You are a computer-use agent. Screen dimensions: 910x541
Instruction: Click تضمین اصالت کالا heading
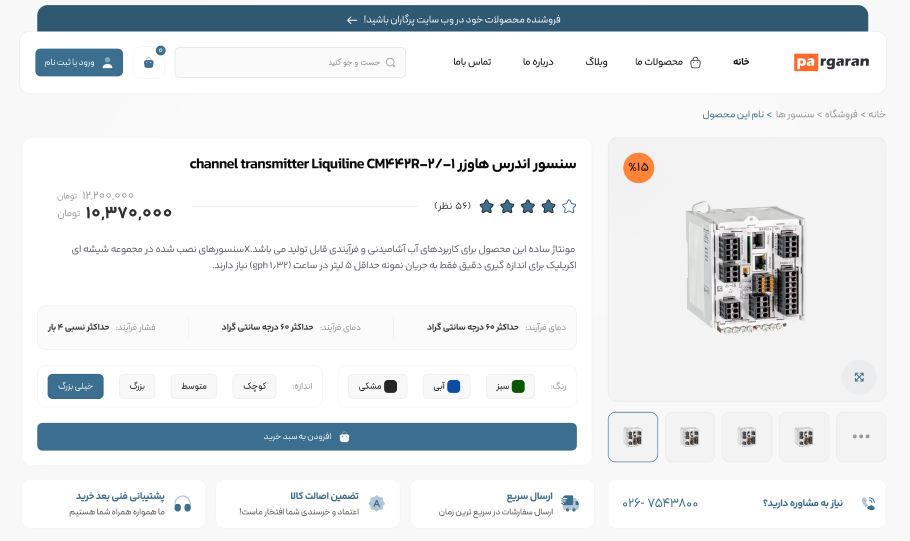coord(324,496)
